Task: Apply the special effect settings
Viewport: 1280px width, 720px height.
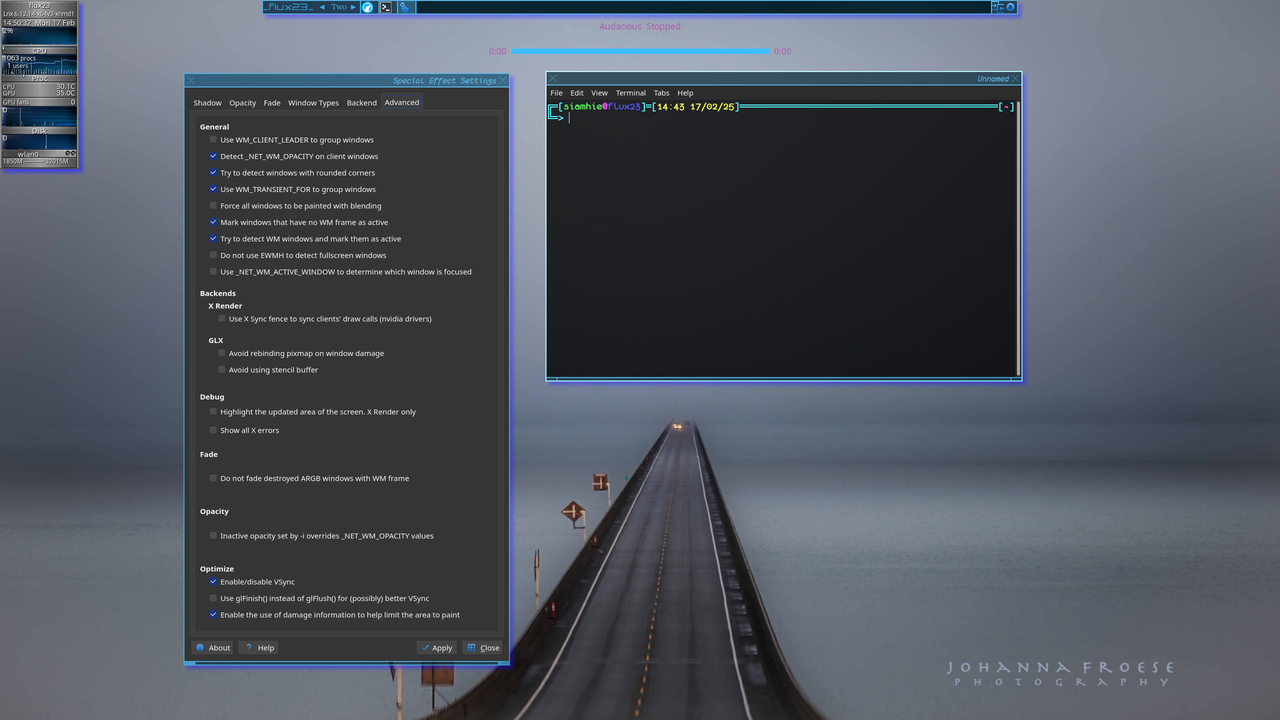Action: point(437,647)
